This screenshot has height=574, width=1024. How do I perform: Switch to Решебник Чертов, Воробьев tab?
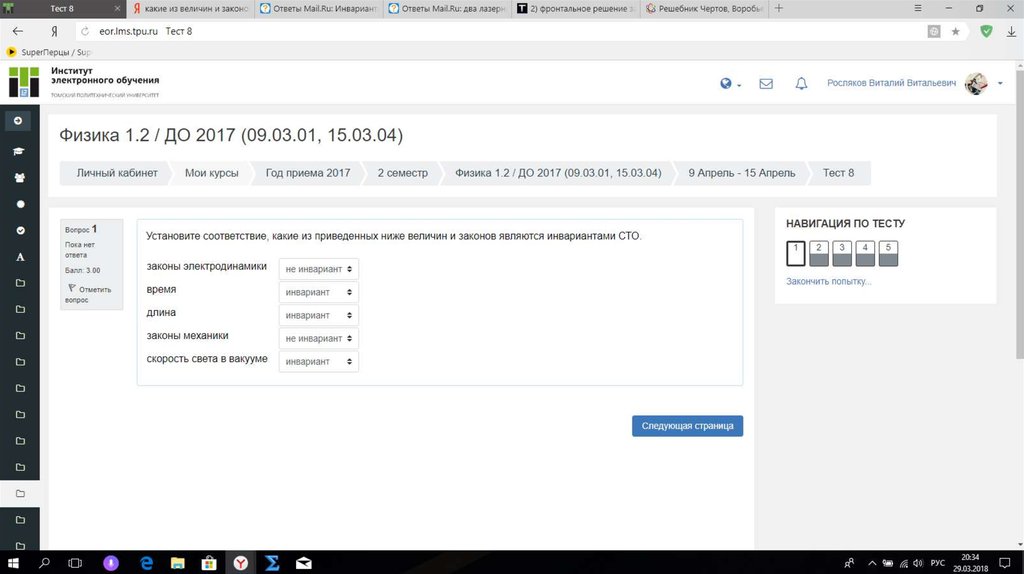pyautogui.click(x=704, y=8)
